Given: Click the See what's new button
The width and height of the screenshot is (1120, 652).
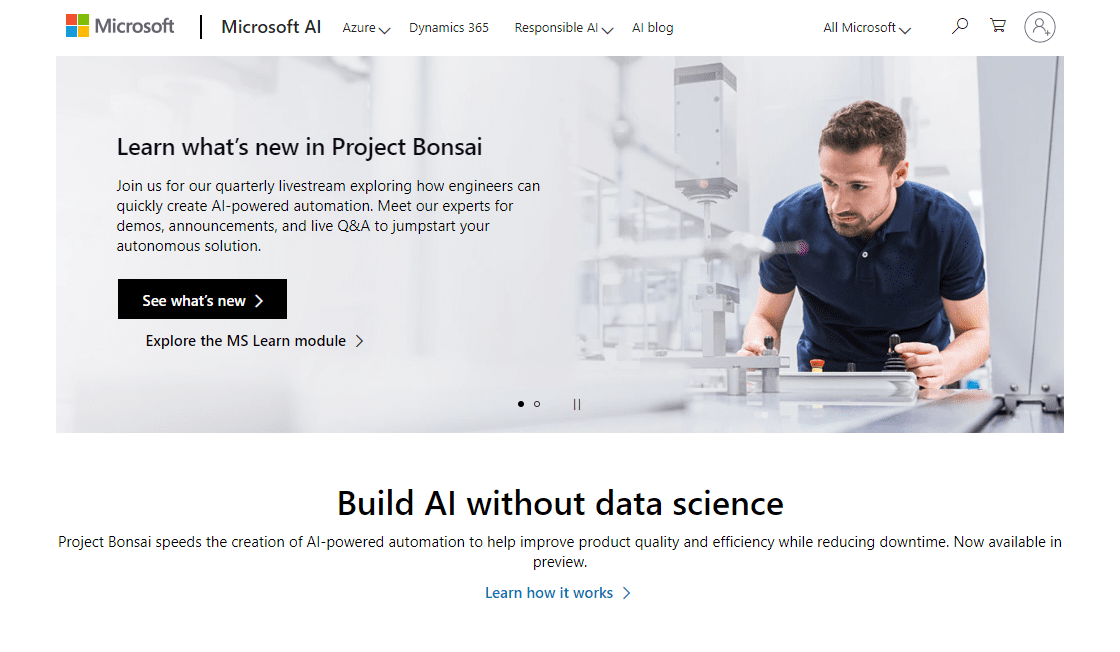Looking at the screenshot, I should (202, 298).
